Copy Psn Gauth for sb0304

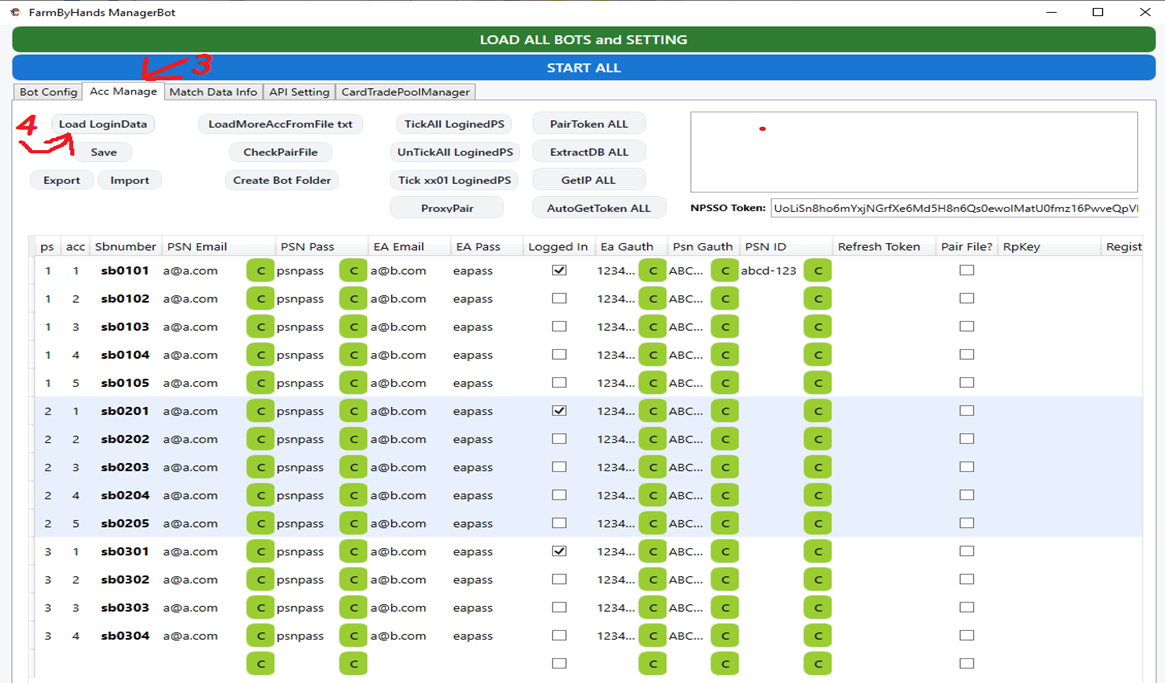pyautogui.click(x=724, y=636)
